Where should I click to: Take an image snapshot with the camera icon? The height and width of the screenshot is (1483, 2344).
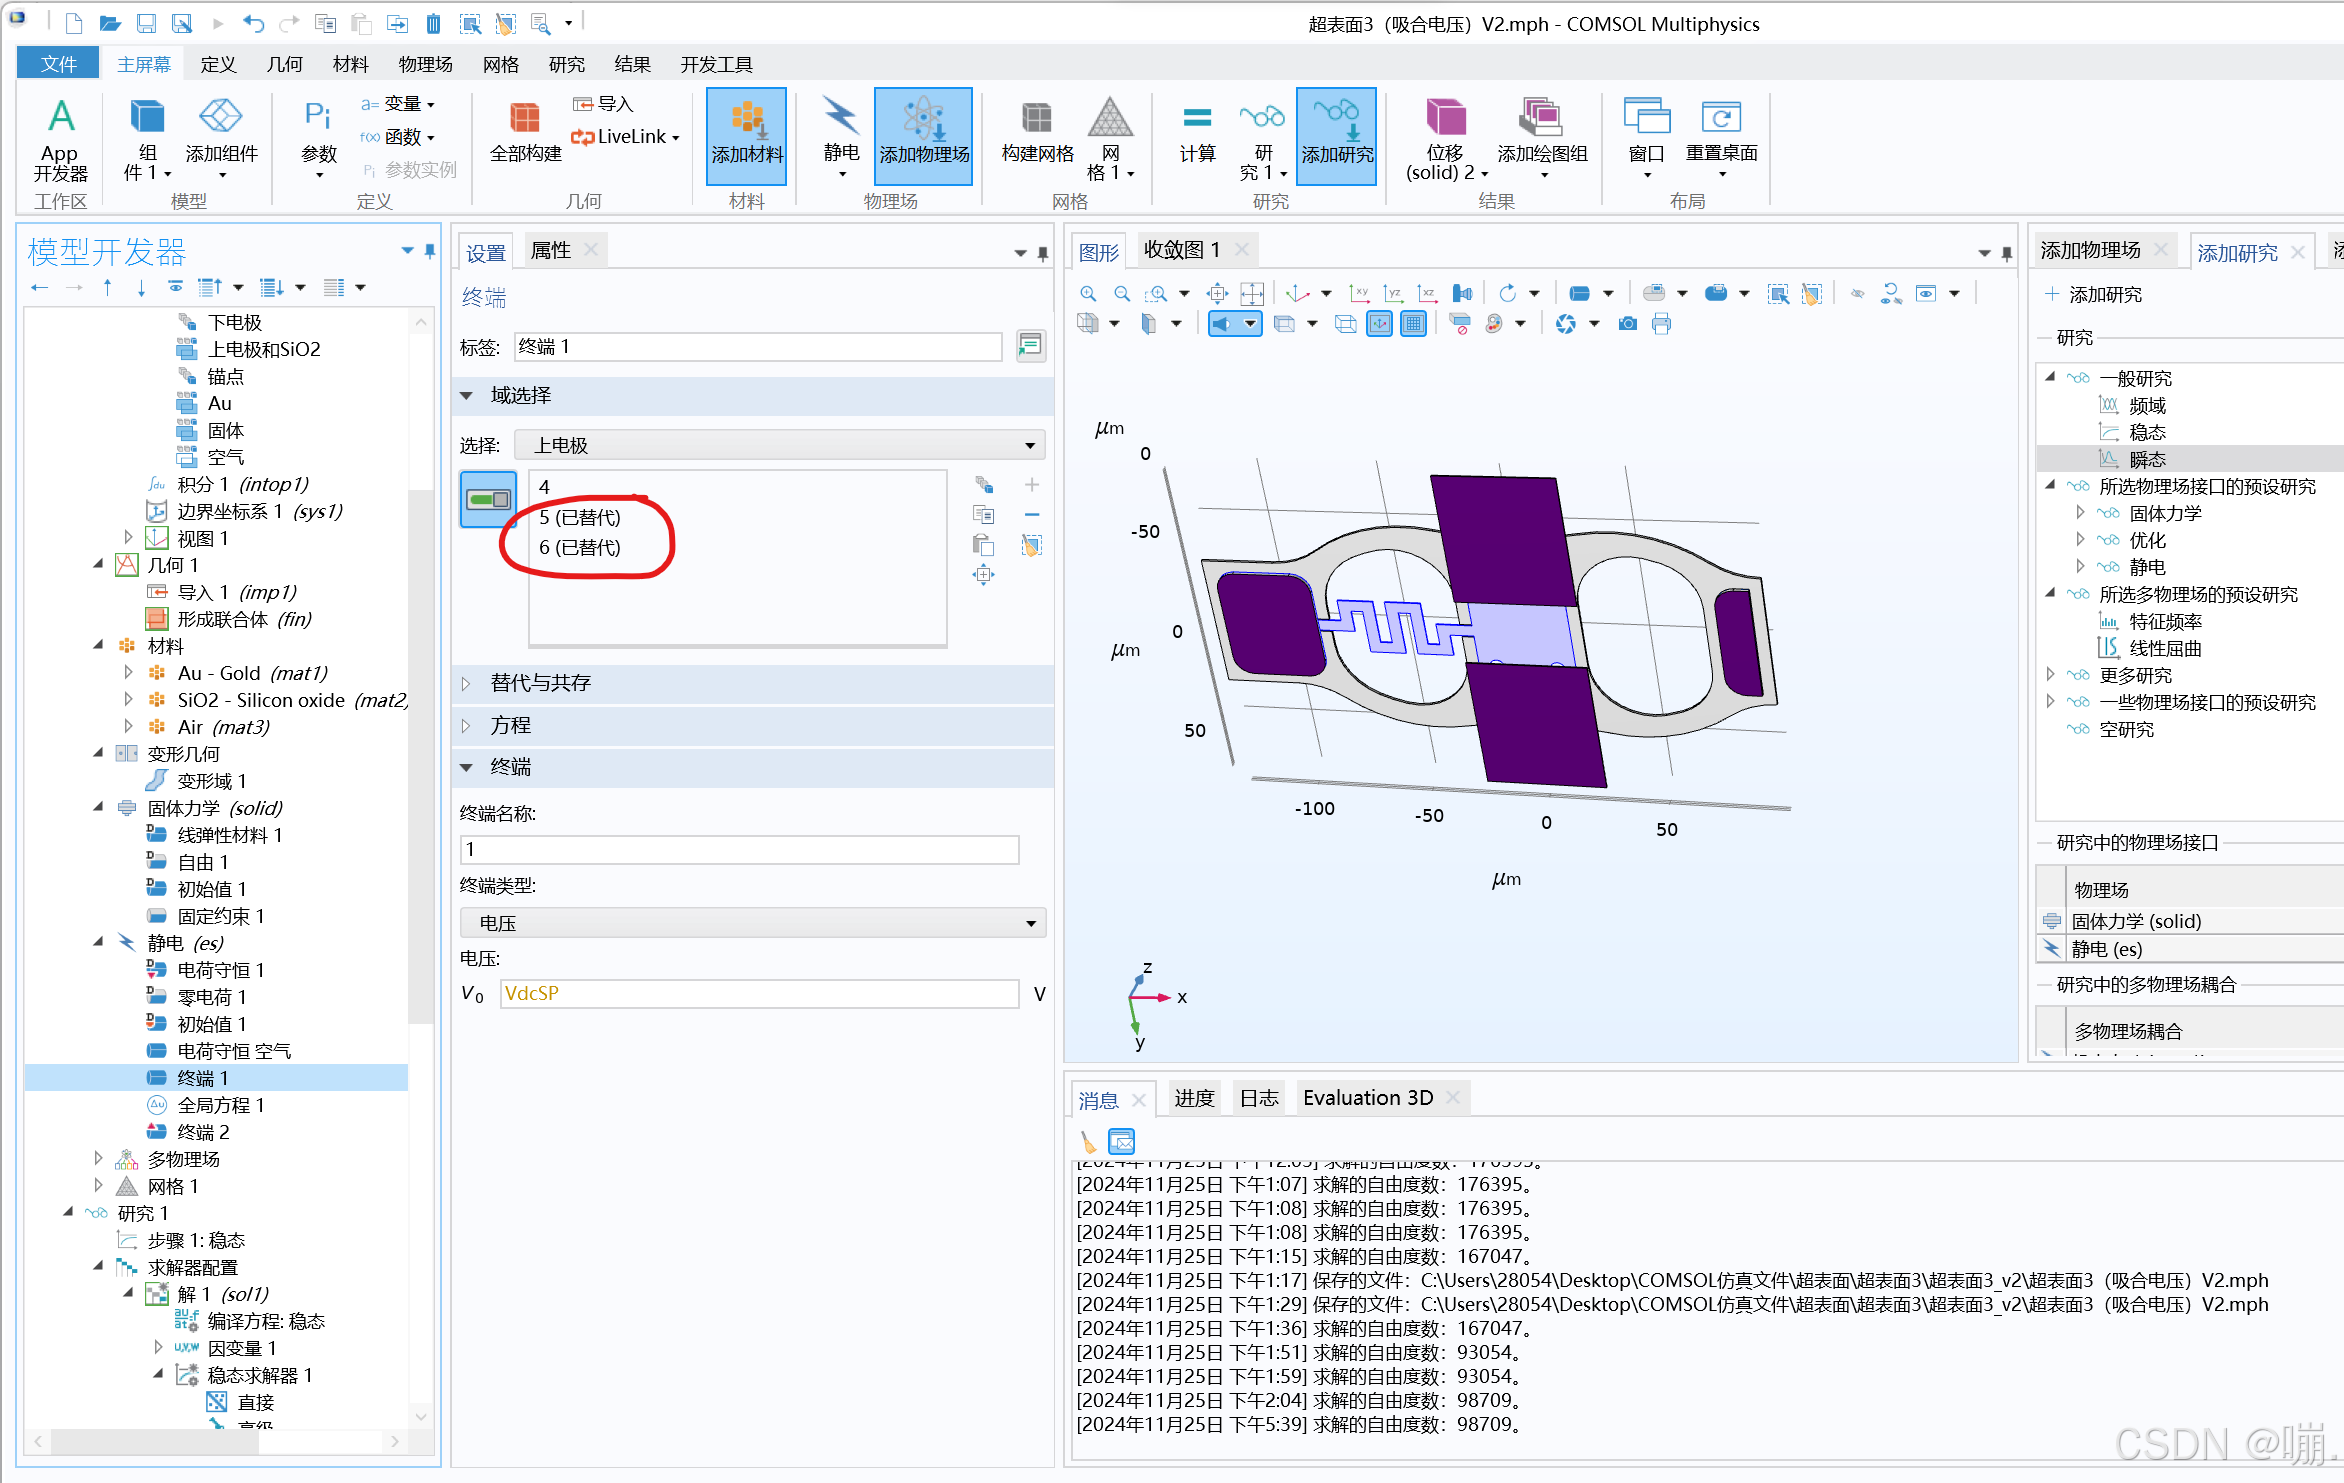click(x=1628, y=324)
